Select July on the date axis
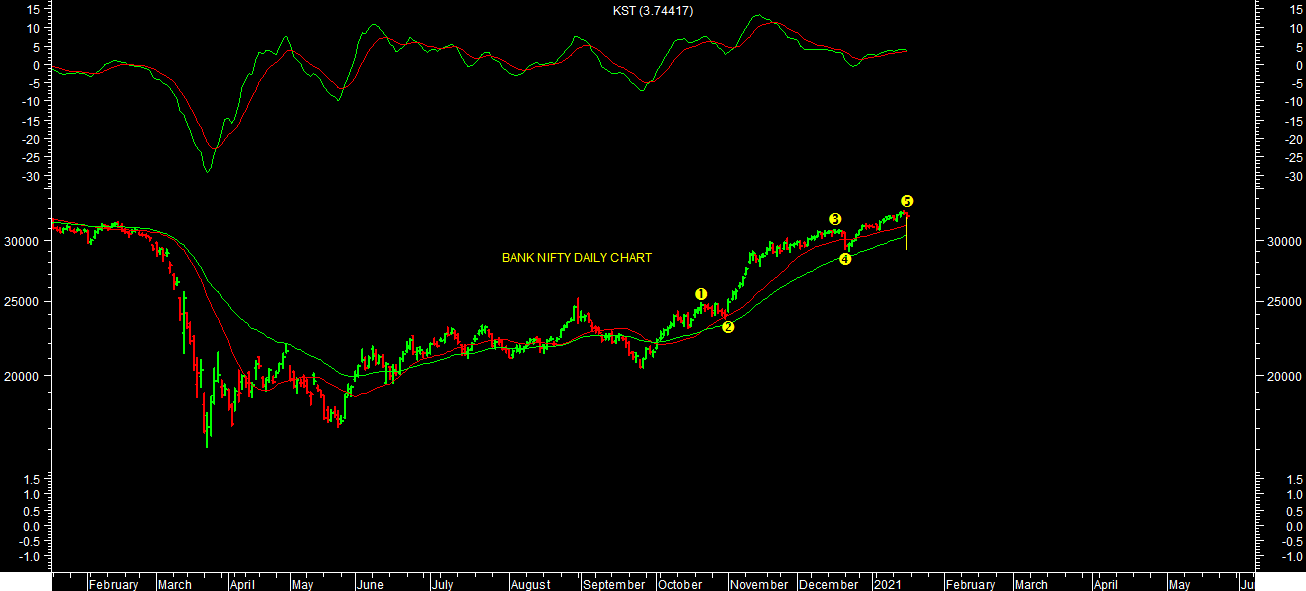The height and width of the screenshot is (591, 1306). click(x=443, y=585)
